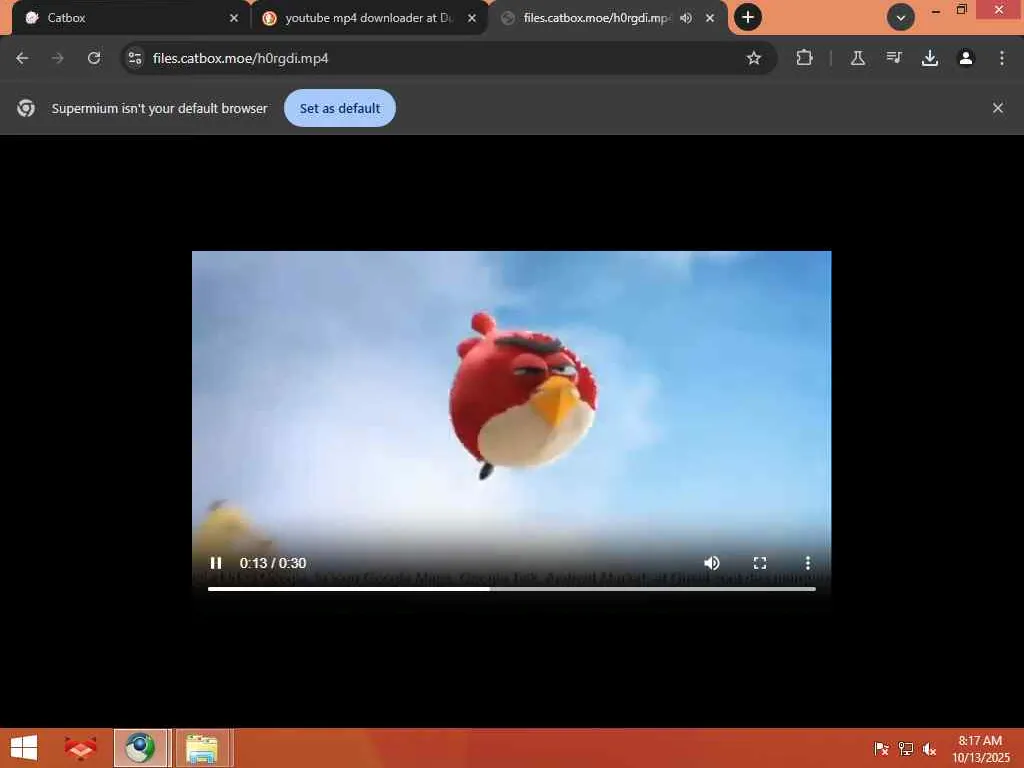Close the files.catbox.moe video tab
1024x768 pixels.
click(x=710, y=18)
